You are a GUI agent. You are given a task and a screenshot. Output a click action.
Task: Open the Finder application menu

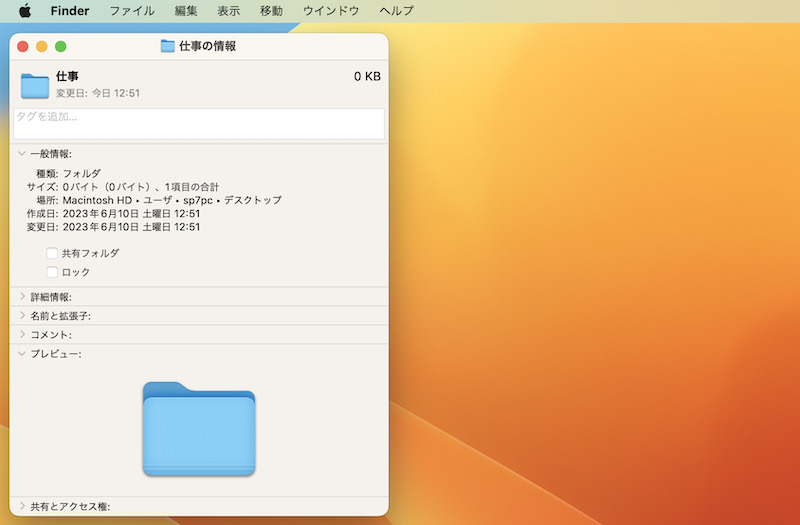[x=70, y=11]
